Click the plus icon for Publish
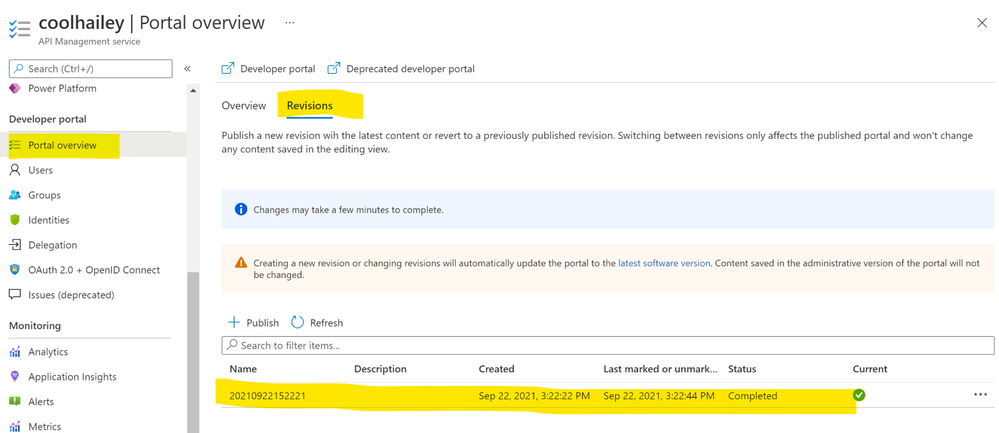Image resolution: width=999 pixels, height=433 pixels. [234, 322]
